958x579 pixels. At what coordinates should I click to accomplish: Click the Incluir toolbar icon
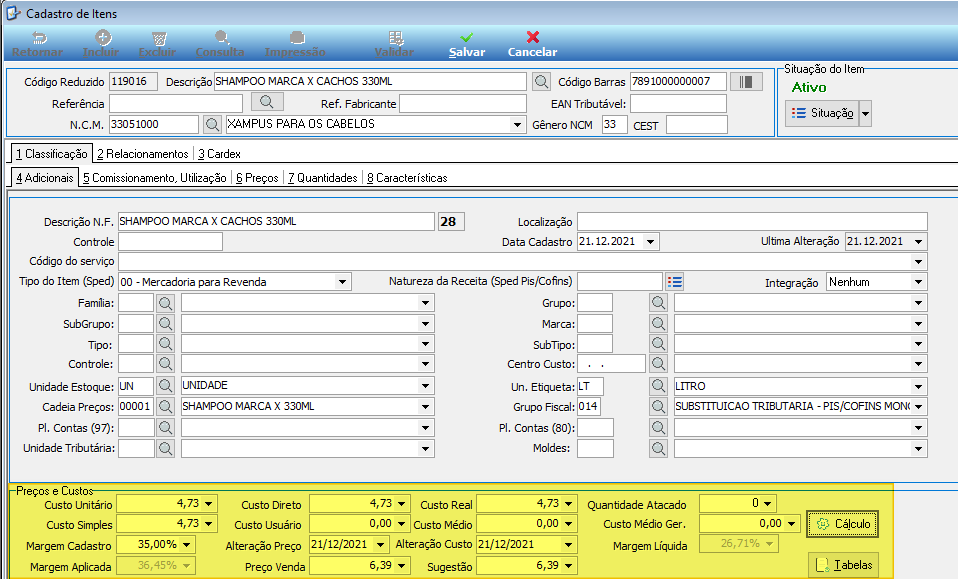pos(103,38)
